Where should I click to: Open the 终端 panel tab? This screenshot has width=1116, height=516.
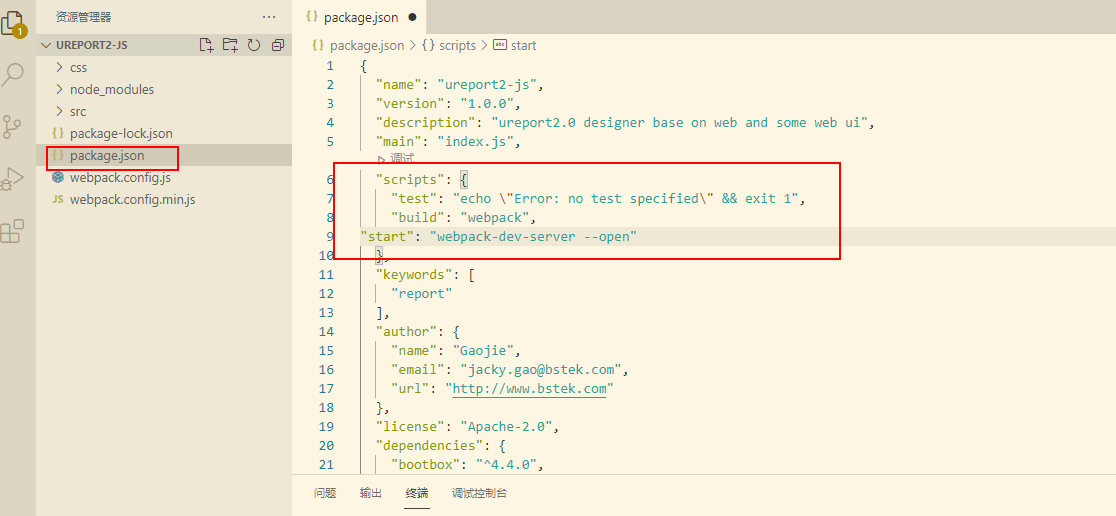click(x=417, y=493)
